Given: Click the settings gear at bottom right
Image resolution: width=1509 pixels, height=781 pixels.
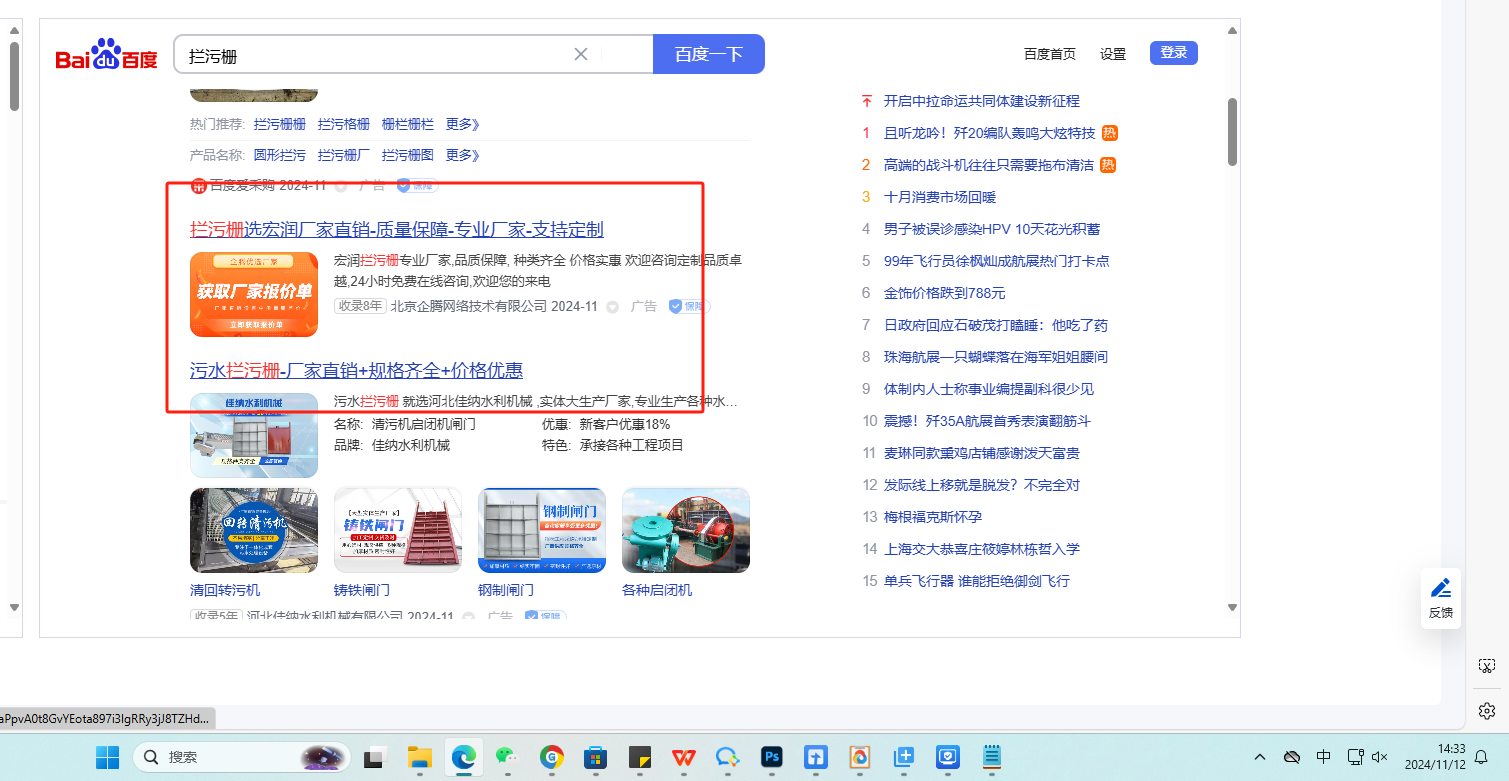Looking at the screenshot, I should point(1487,711).
